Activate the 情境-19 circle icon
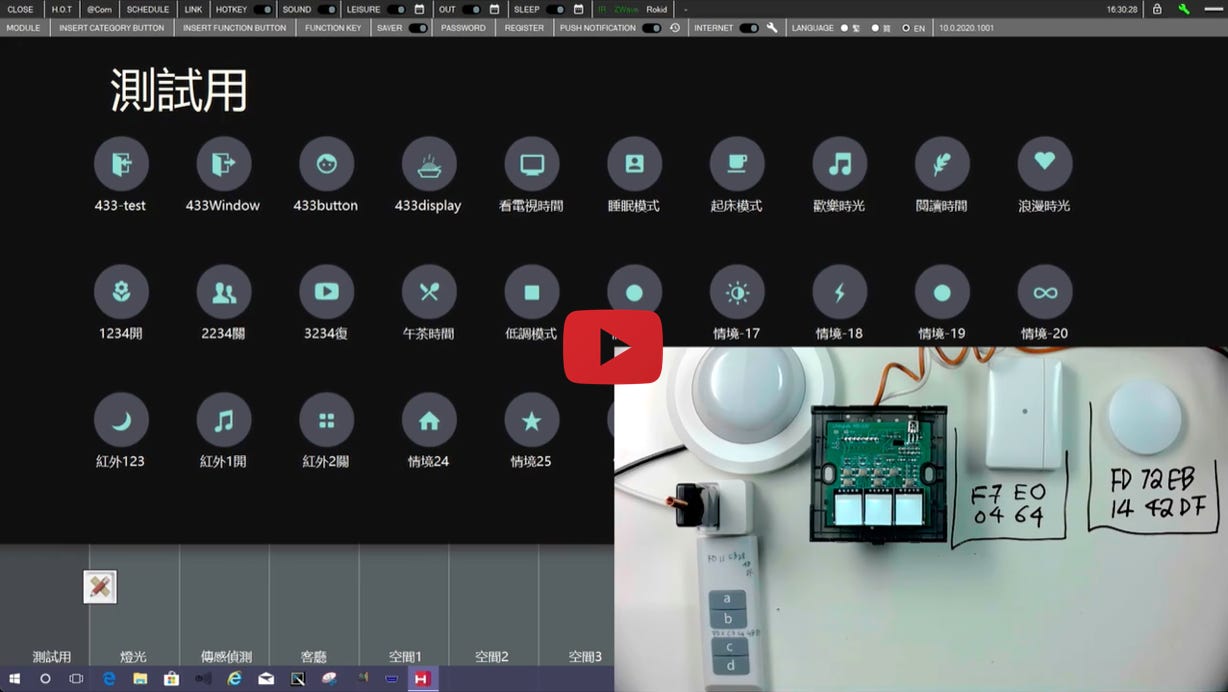Screen dimensions: 1228x692 click(x=942, y=292)
